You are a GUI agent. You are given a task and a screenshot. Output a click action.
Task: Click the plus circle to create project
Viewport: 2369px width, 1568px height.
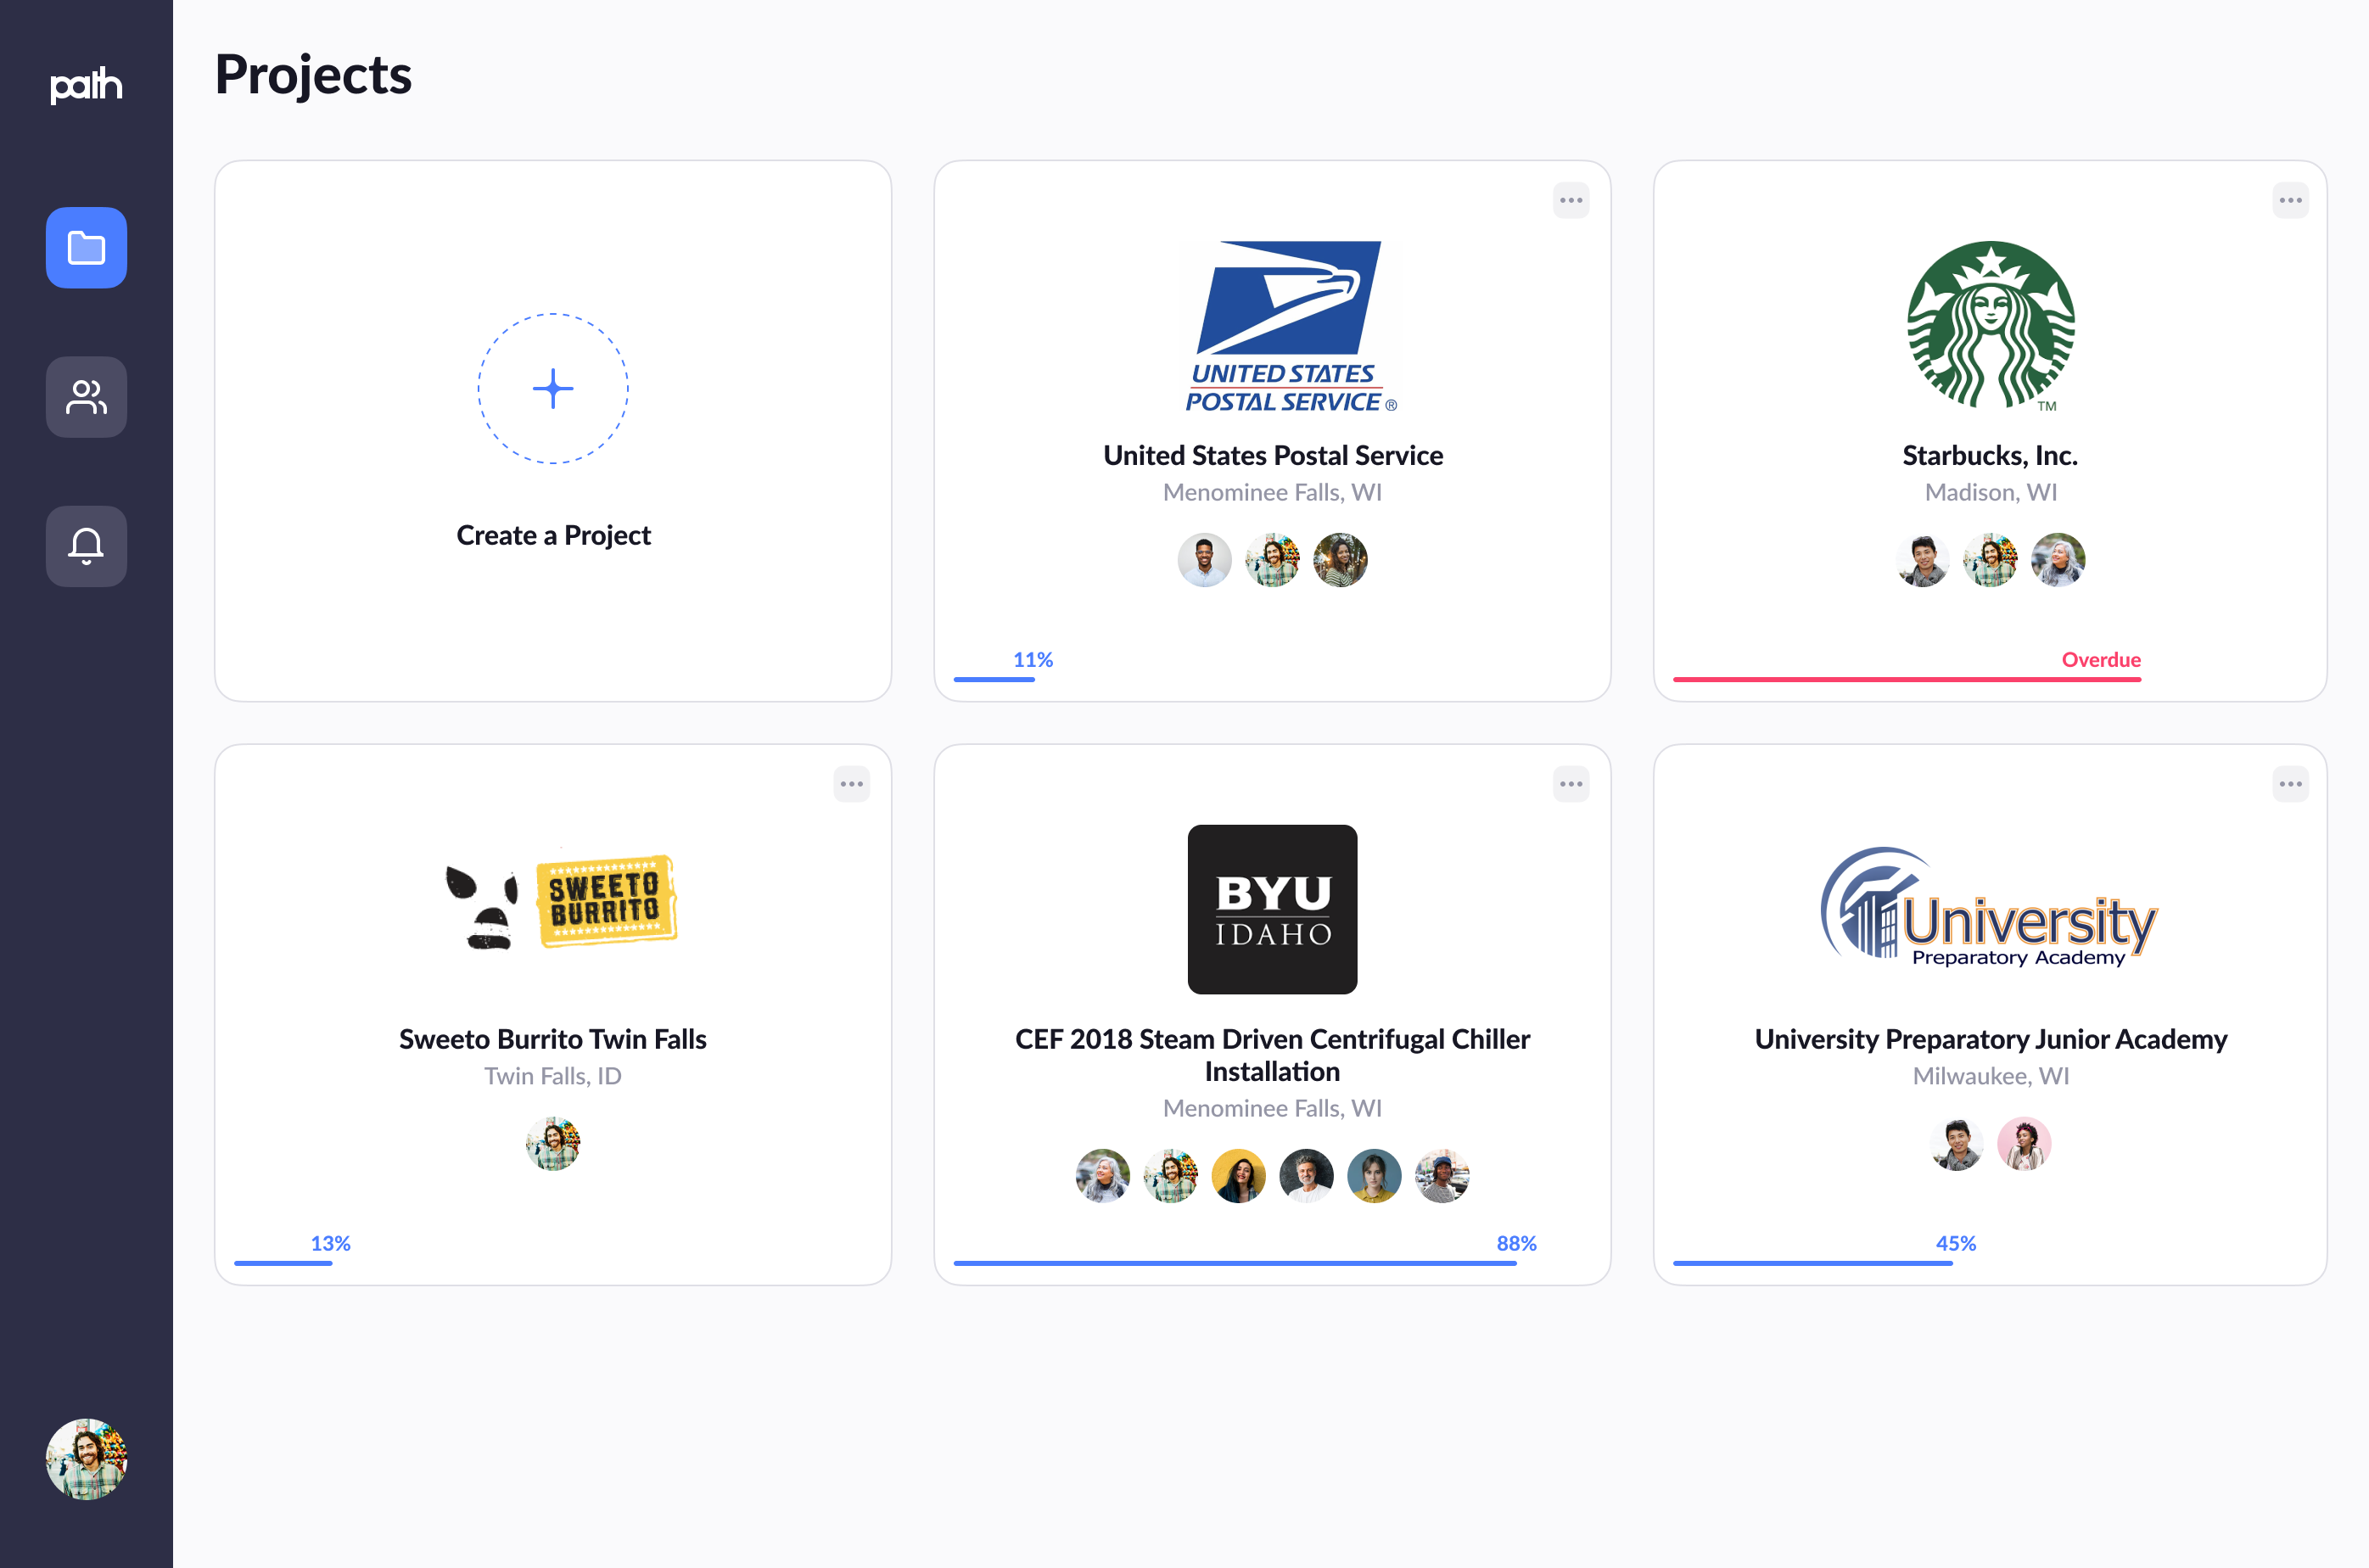point(553,389)
